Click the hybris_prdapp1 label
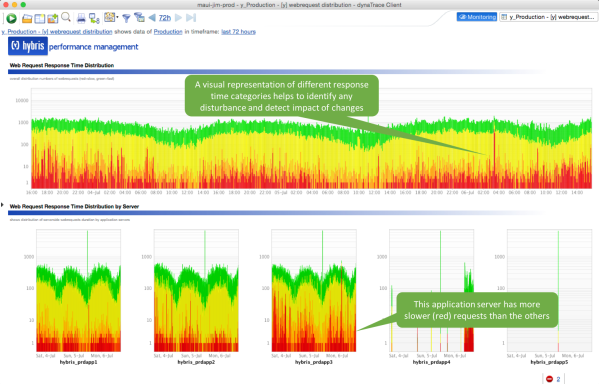The height and width of the screenshot is (384, 599). tap(78, 362)
